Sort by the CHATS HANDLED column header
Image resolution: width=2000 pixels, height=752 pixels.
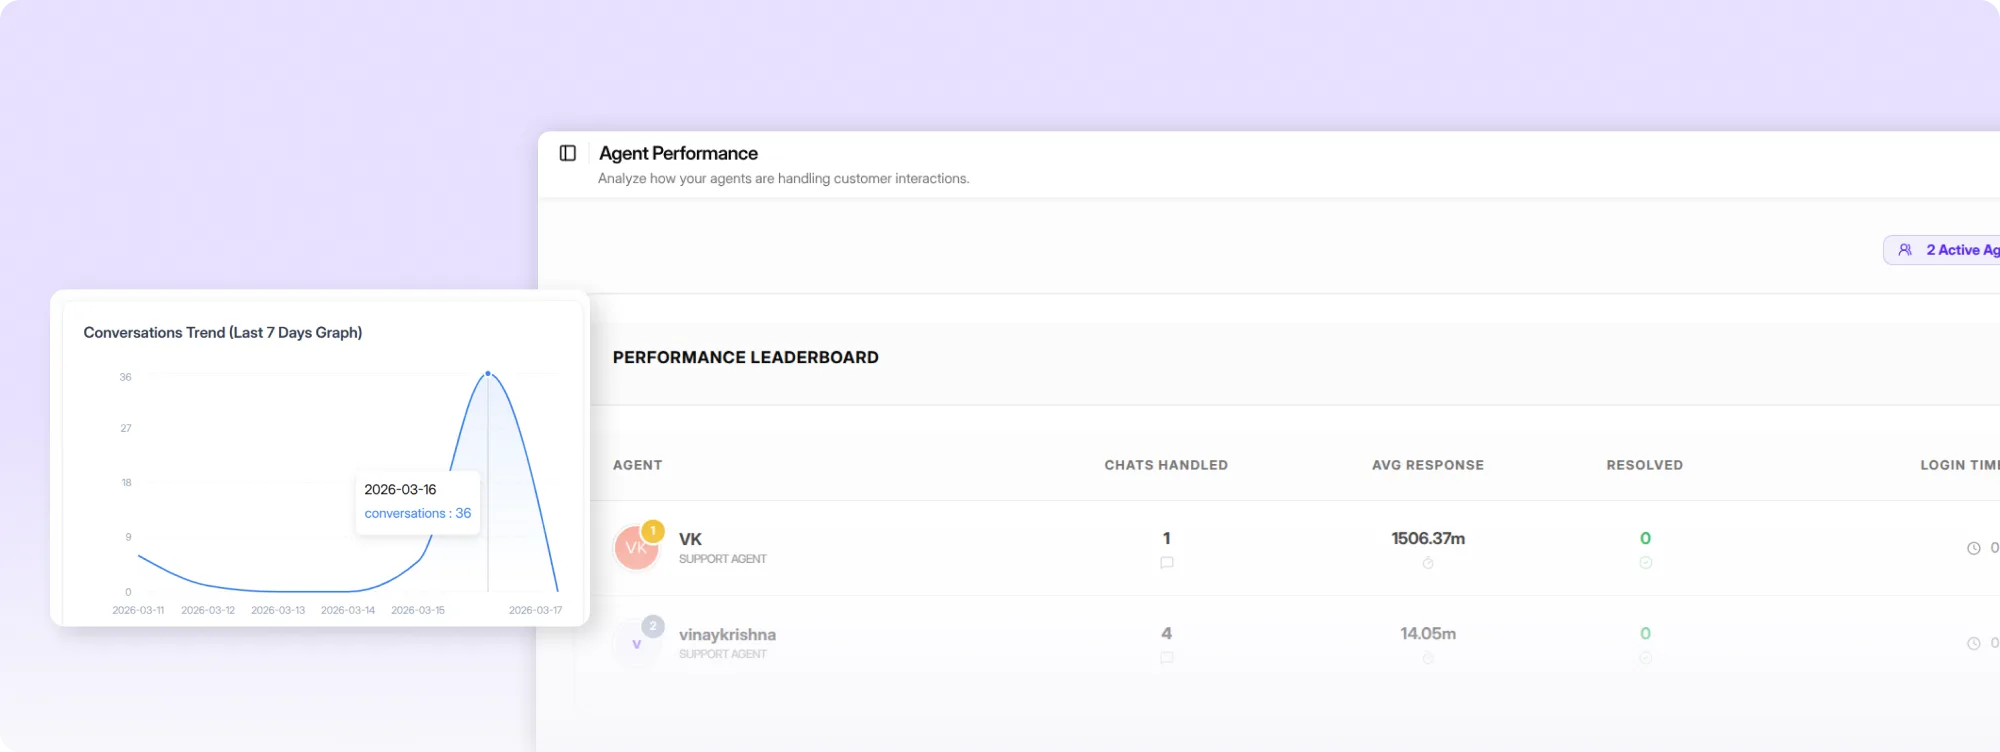(1166, 465)
